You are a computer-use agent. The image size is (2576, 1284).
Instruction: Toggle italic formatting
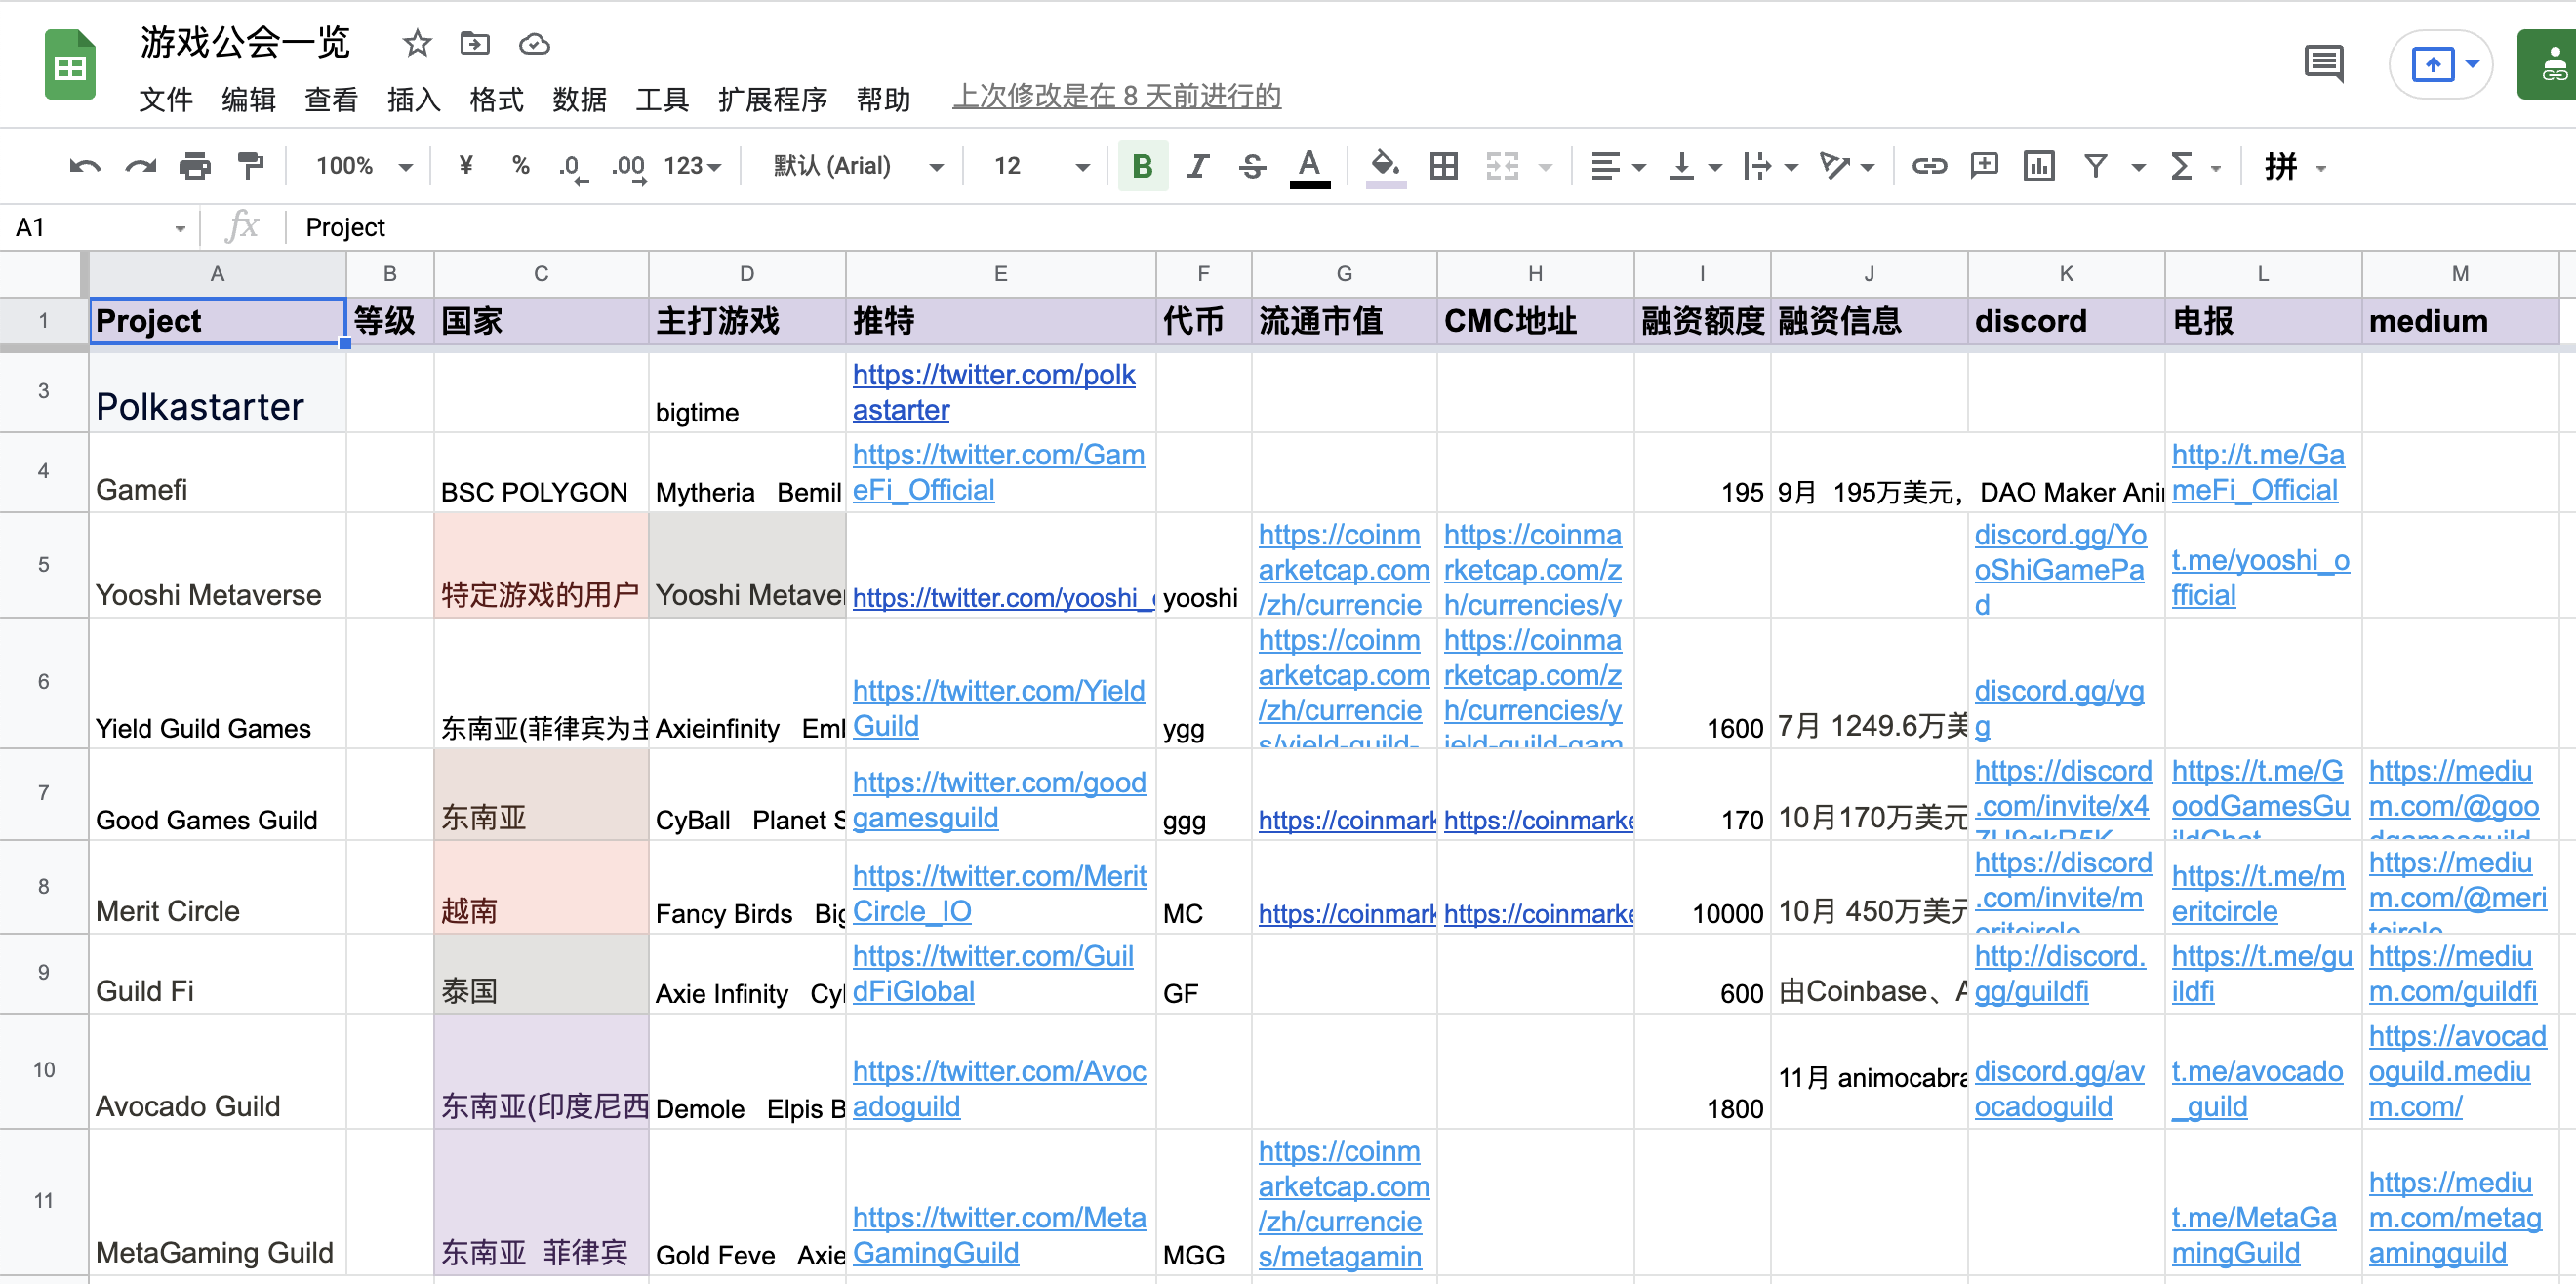[1197, 166]
